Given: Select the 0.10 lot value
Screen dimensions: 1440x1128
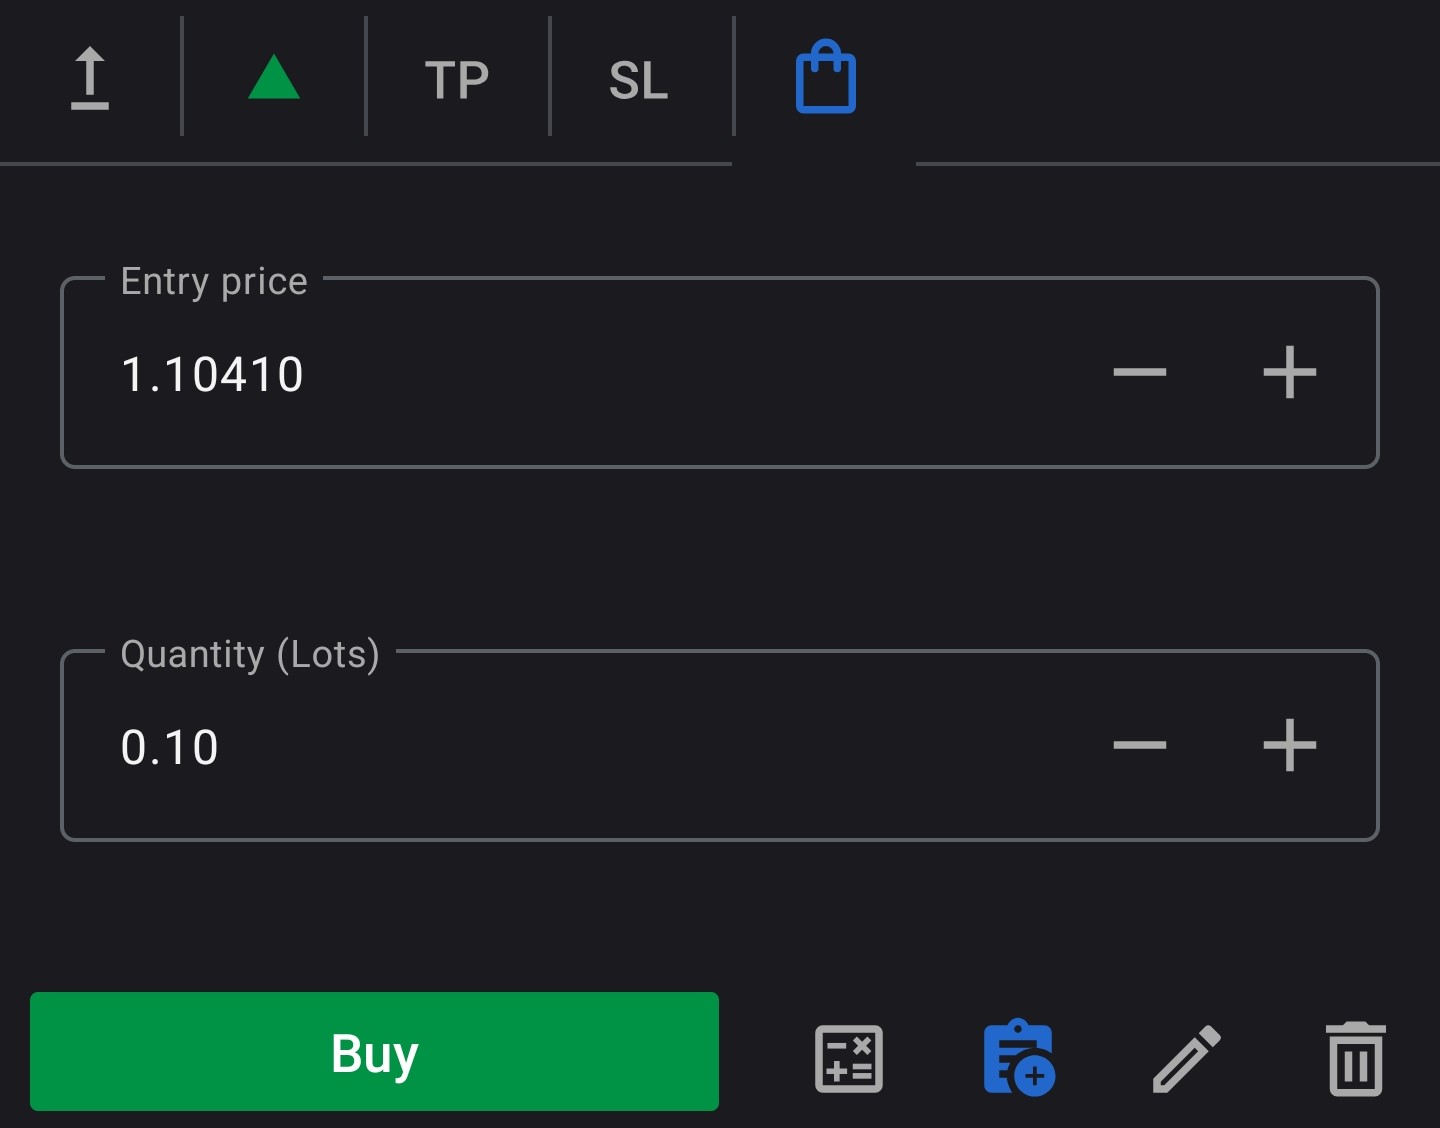Looking at the screenshot, I should 169,745.
